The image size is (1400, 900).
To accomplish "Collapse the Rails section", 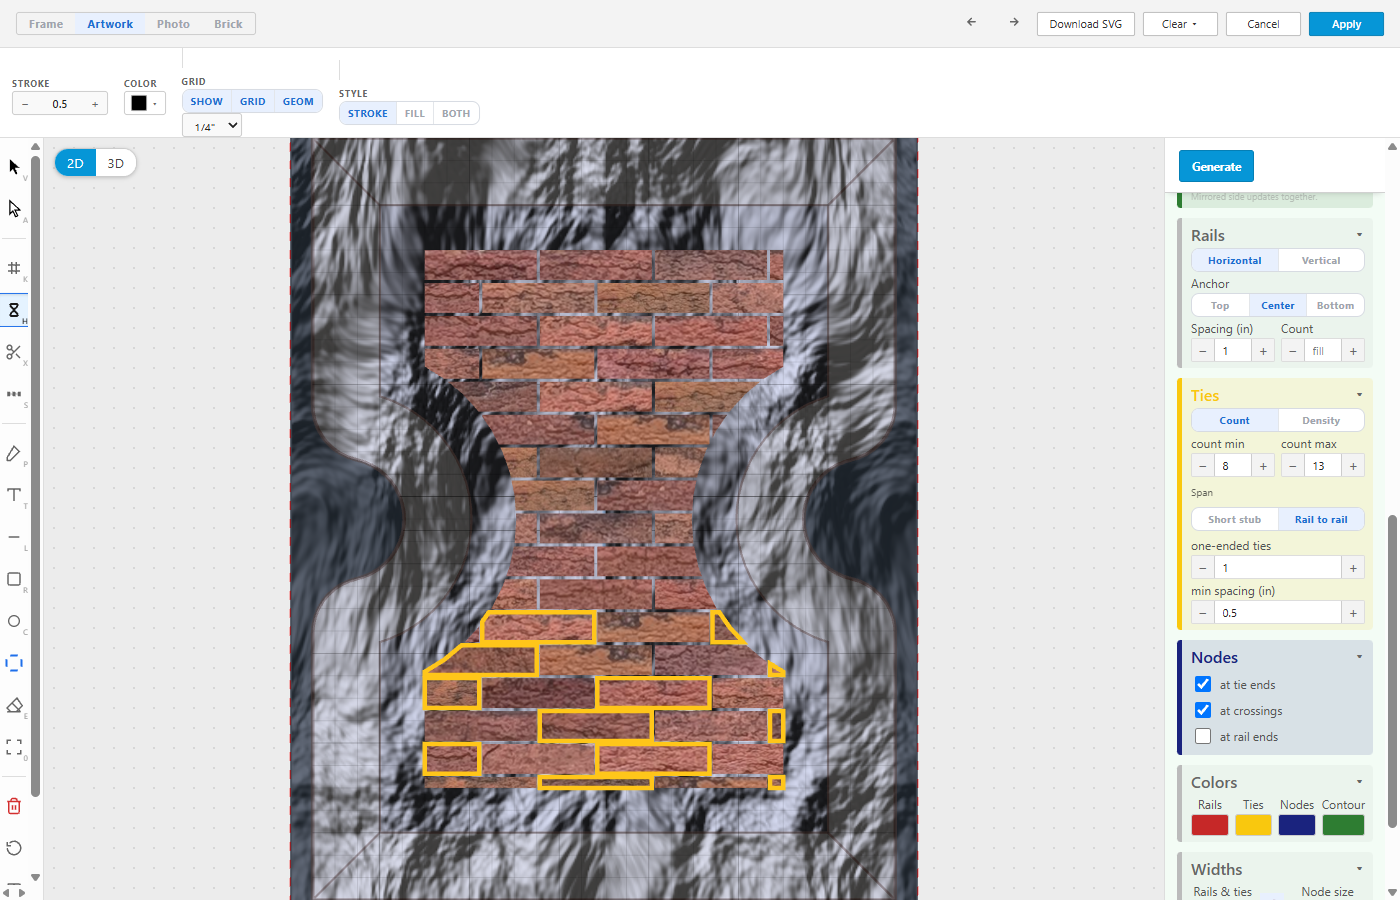I will [x=1359, y=235].
